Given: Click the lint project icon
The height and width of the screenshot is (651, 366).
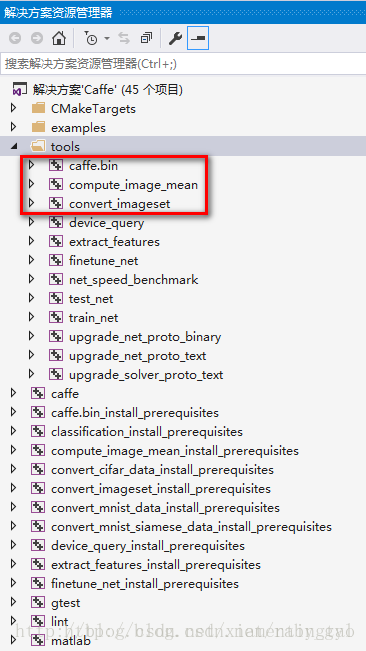Looking at the screenshot, I should pyautogui.click(x=38, y=622).
